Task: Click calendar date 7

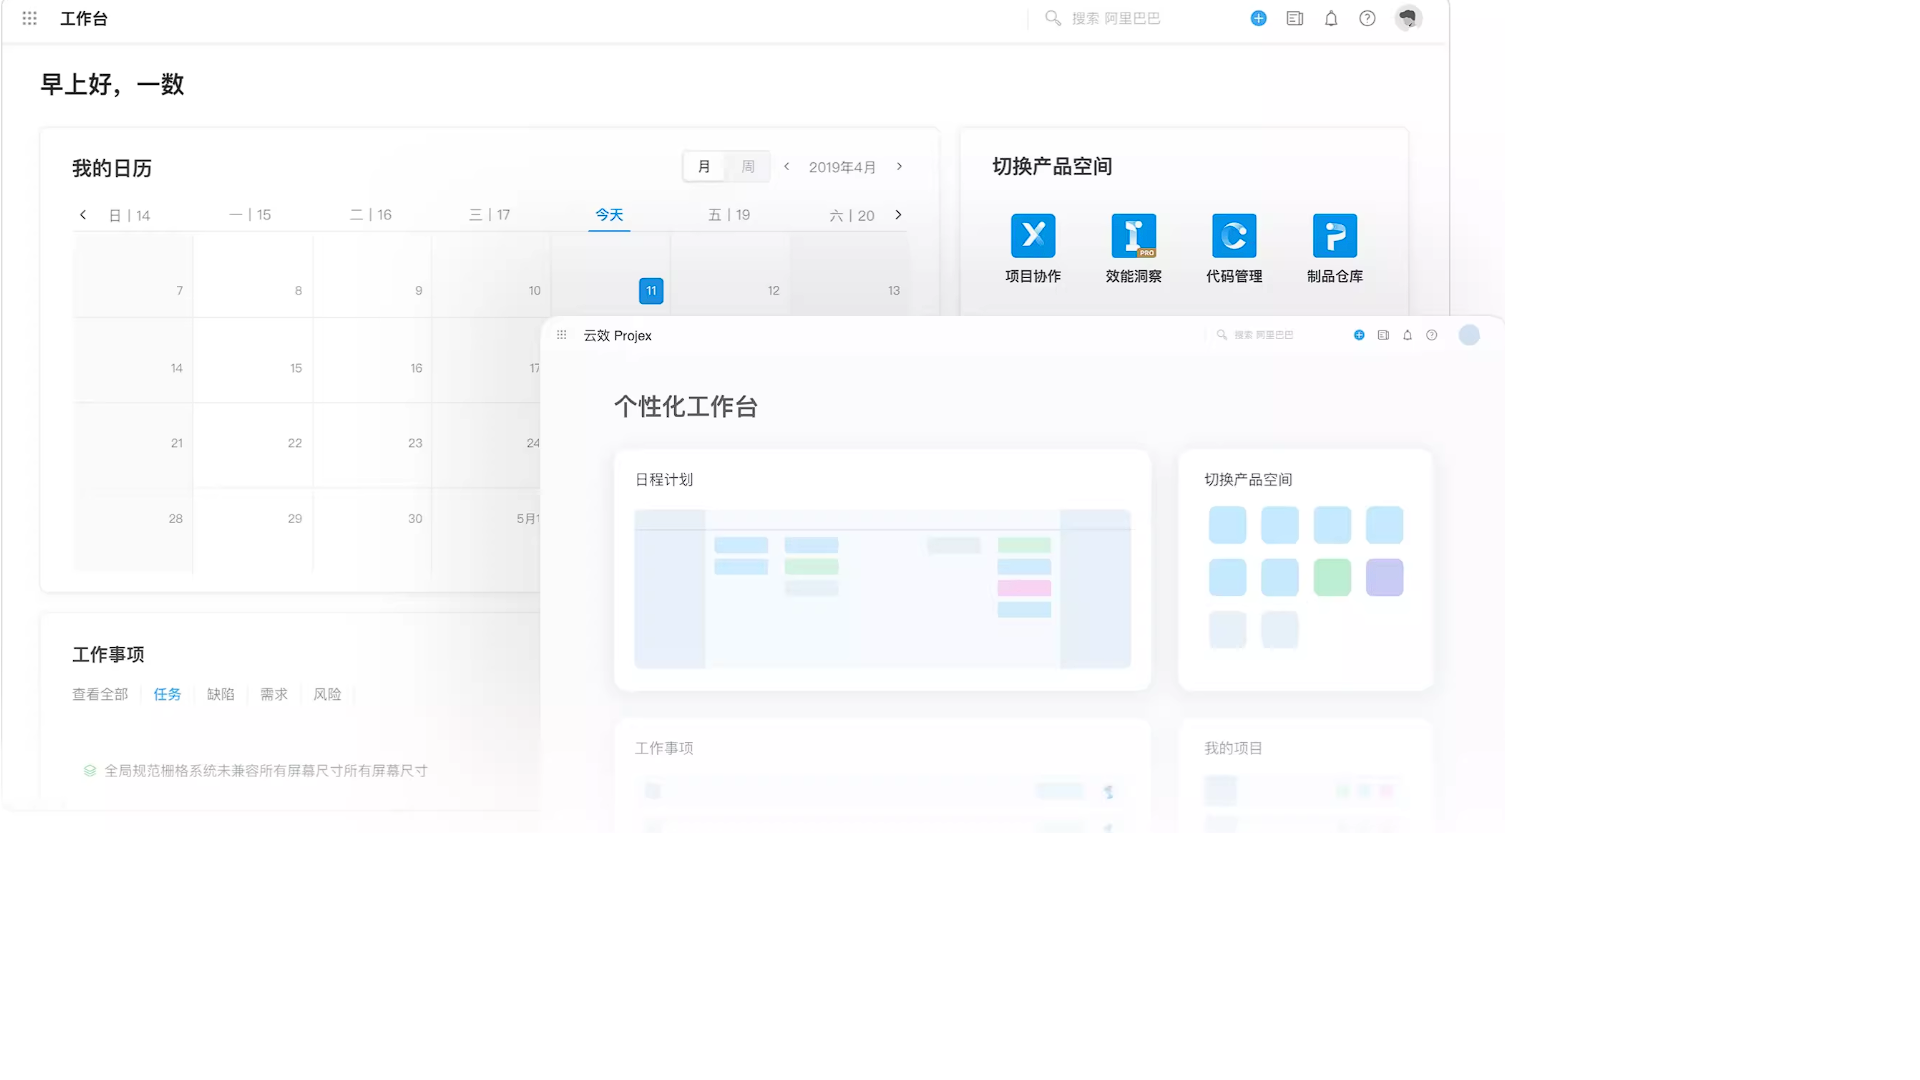Action: click(180, 291)
